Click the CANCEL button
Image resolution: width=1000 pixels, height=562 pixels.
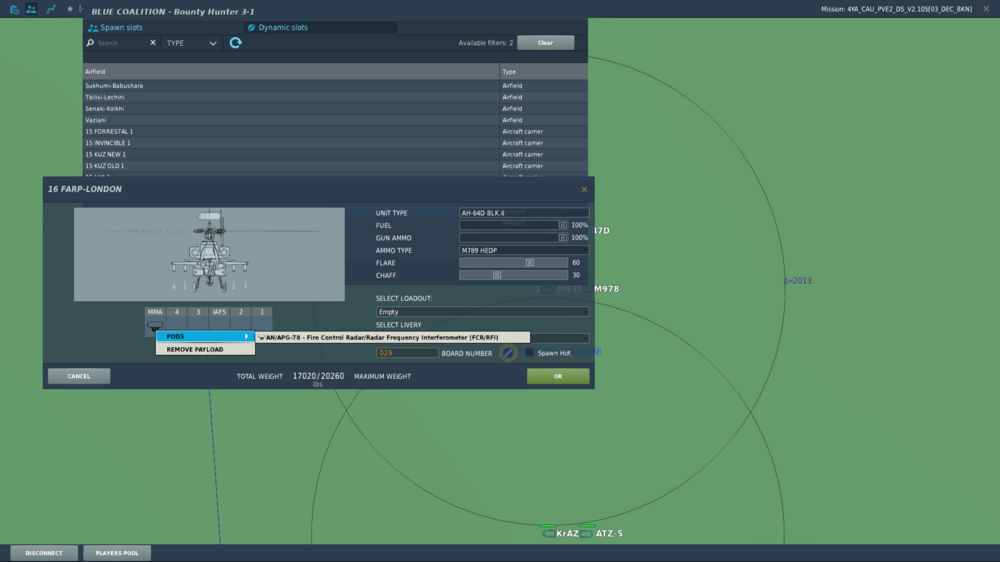pyautogui.click(x=79, y=376)
